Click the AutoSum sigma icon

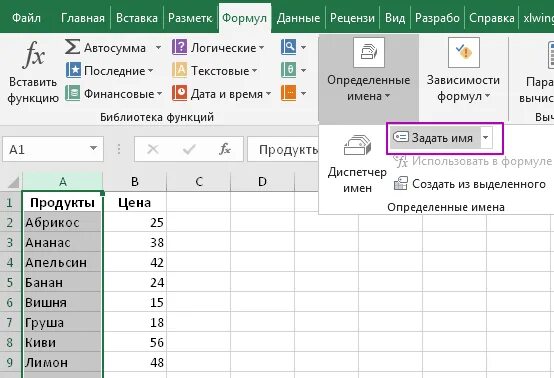72,47
